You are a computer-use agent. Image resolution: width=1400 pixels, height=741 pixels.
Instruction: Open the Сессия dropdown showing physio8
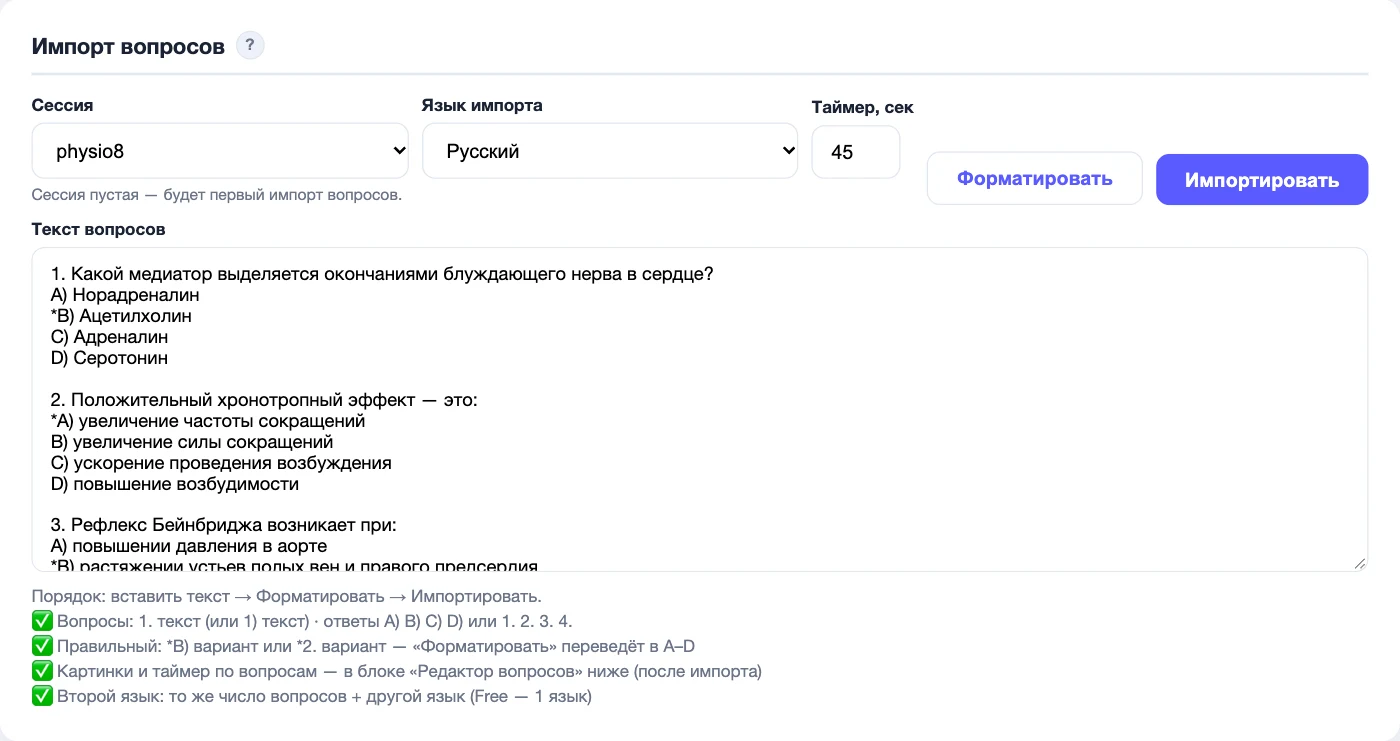[220, 151]
